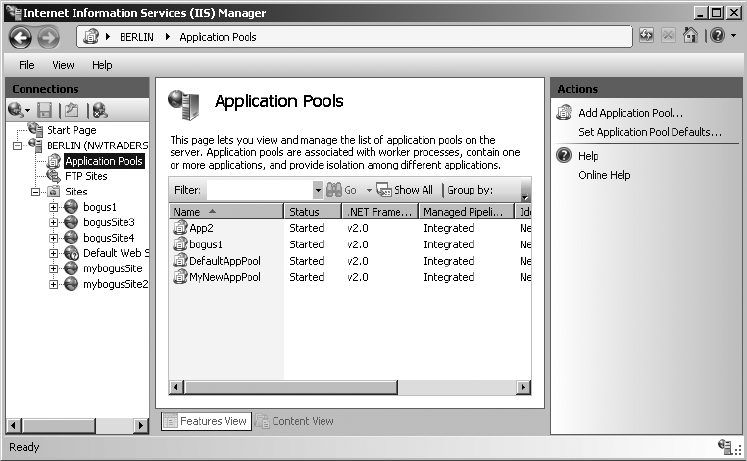Viewport: 747px width, 461px height.
Task: Click the Save icon in the Connections toolbar
Action: [x=45, y=110]
